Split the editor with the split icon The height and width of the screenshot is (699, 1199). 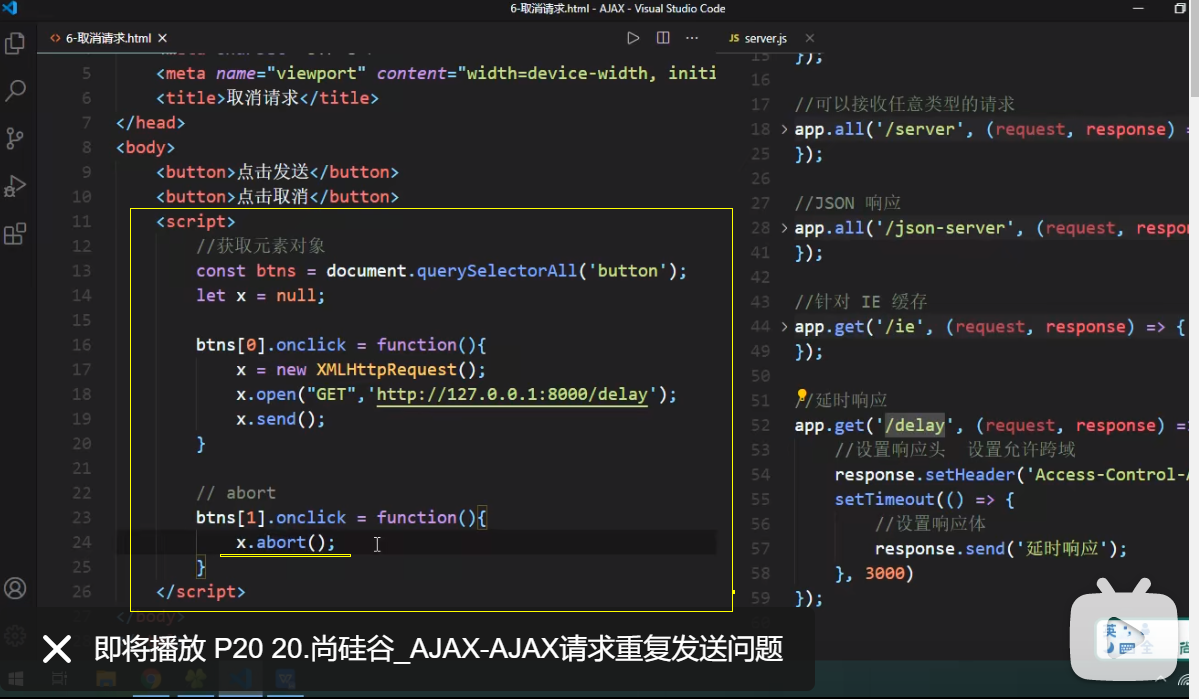coord(663,37)
